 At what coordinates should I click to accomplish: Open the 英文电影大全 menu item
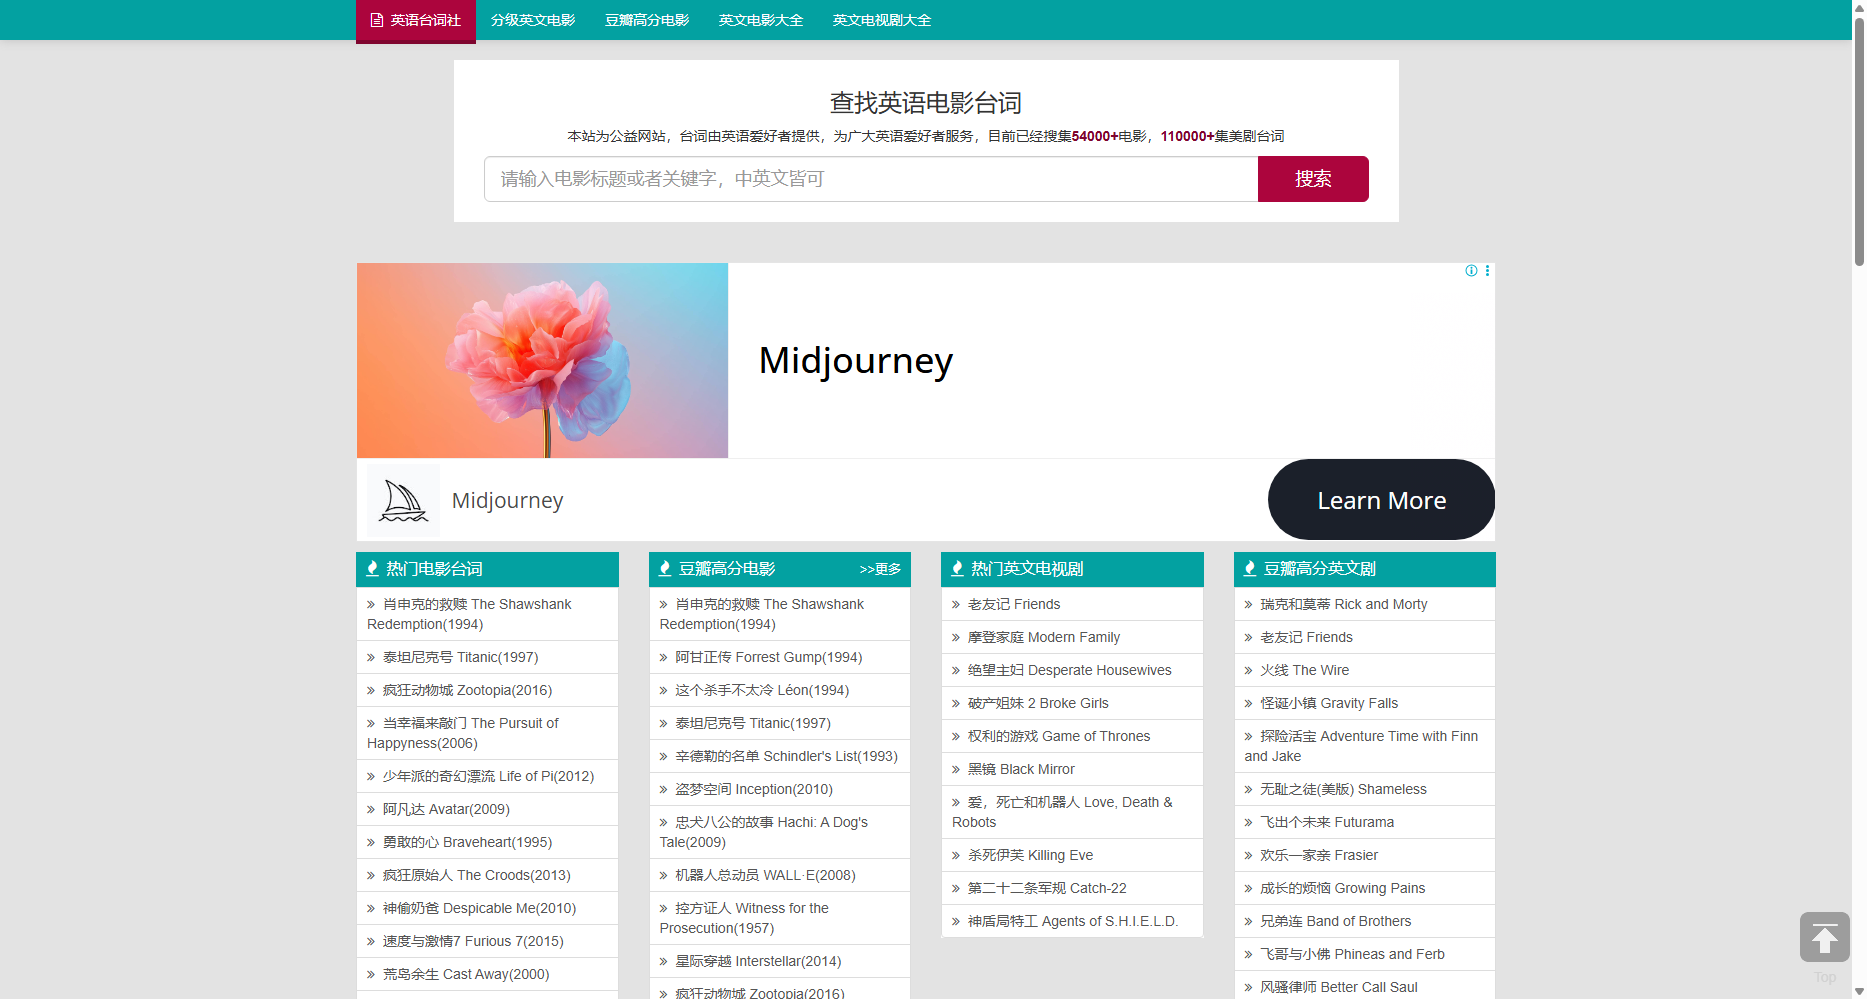[761, 20]
